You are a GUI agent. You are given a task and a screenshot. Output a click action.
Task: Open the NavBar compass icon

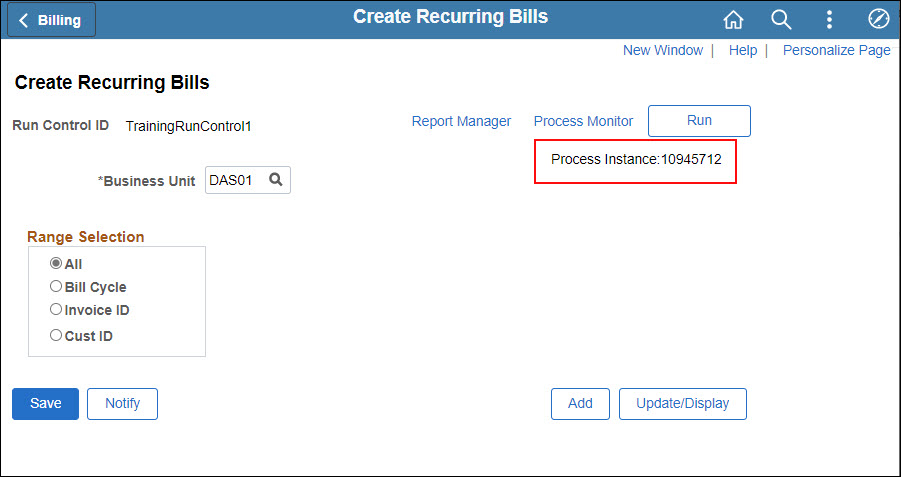[x=878, y=20]
